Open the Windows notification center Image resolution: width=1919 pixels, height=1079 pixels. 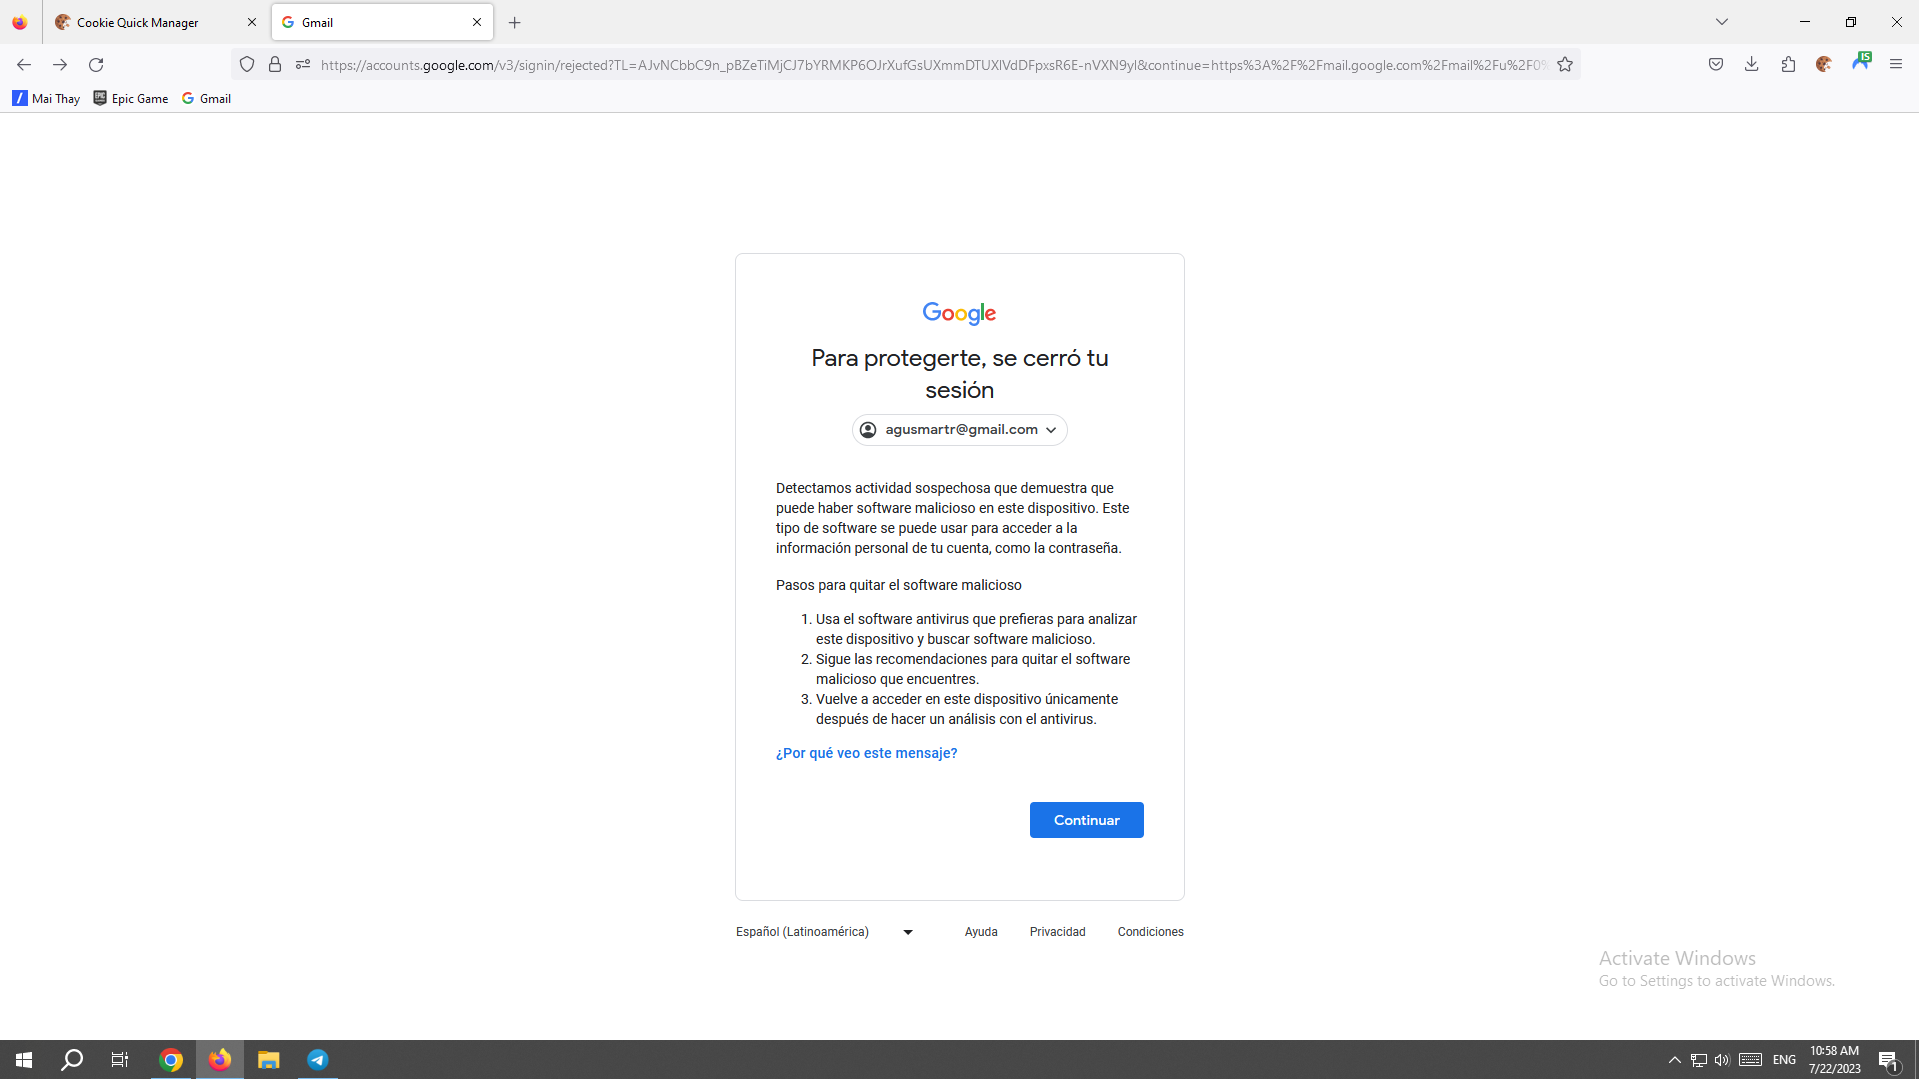[x=1889, y=1060]
